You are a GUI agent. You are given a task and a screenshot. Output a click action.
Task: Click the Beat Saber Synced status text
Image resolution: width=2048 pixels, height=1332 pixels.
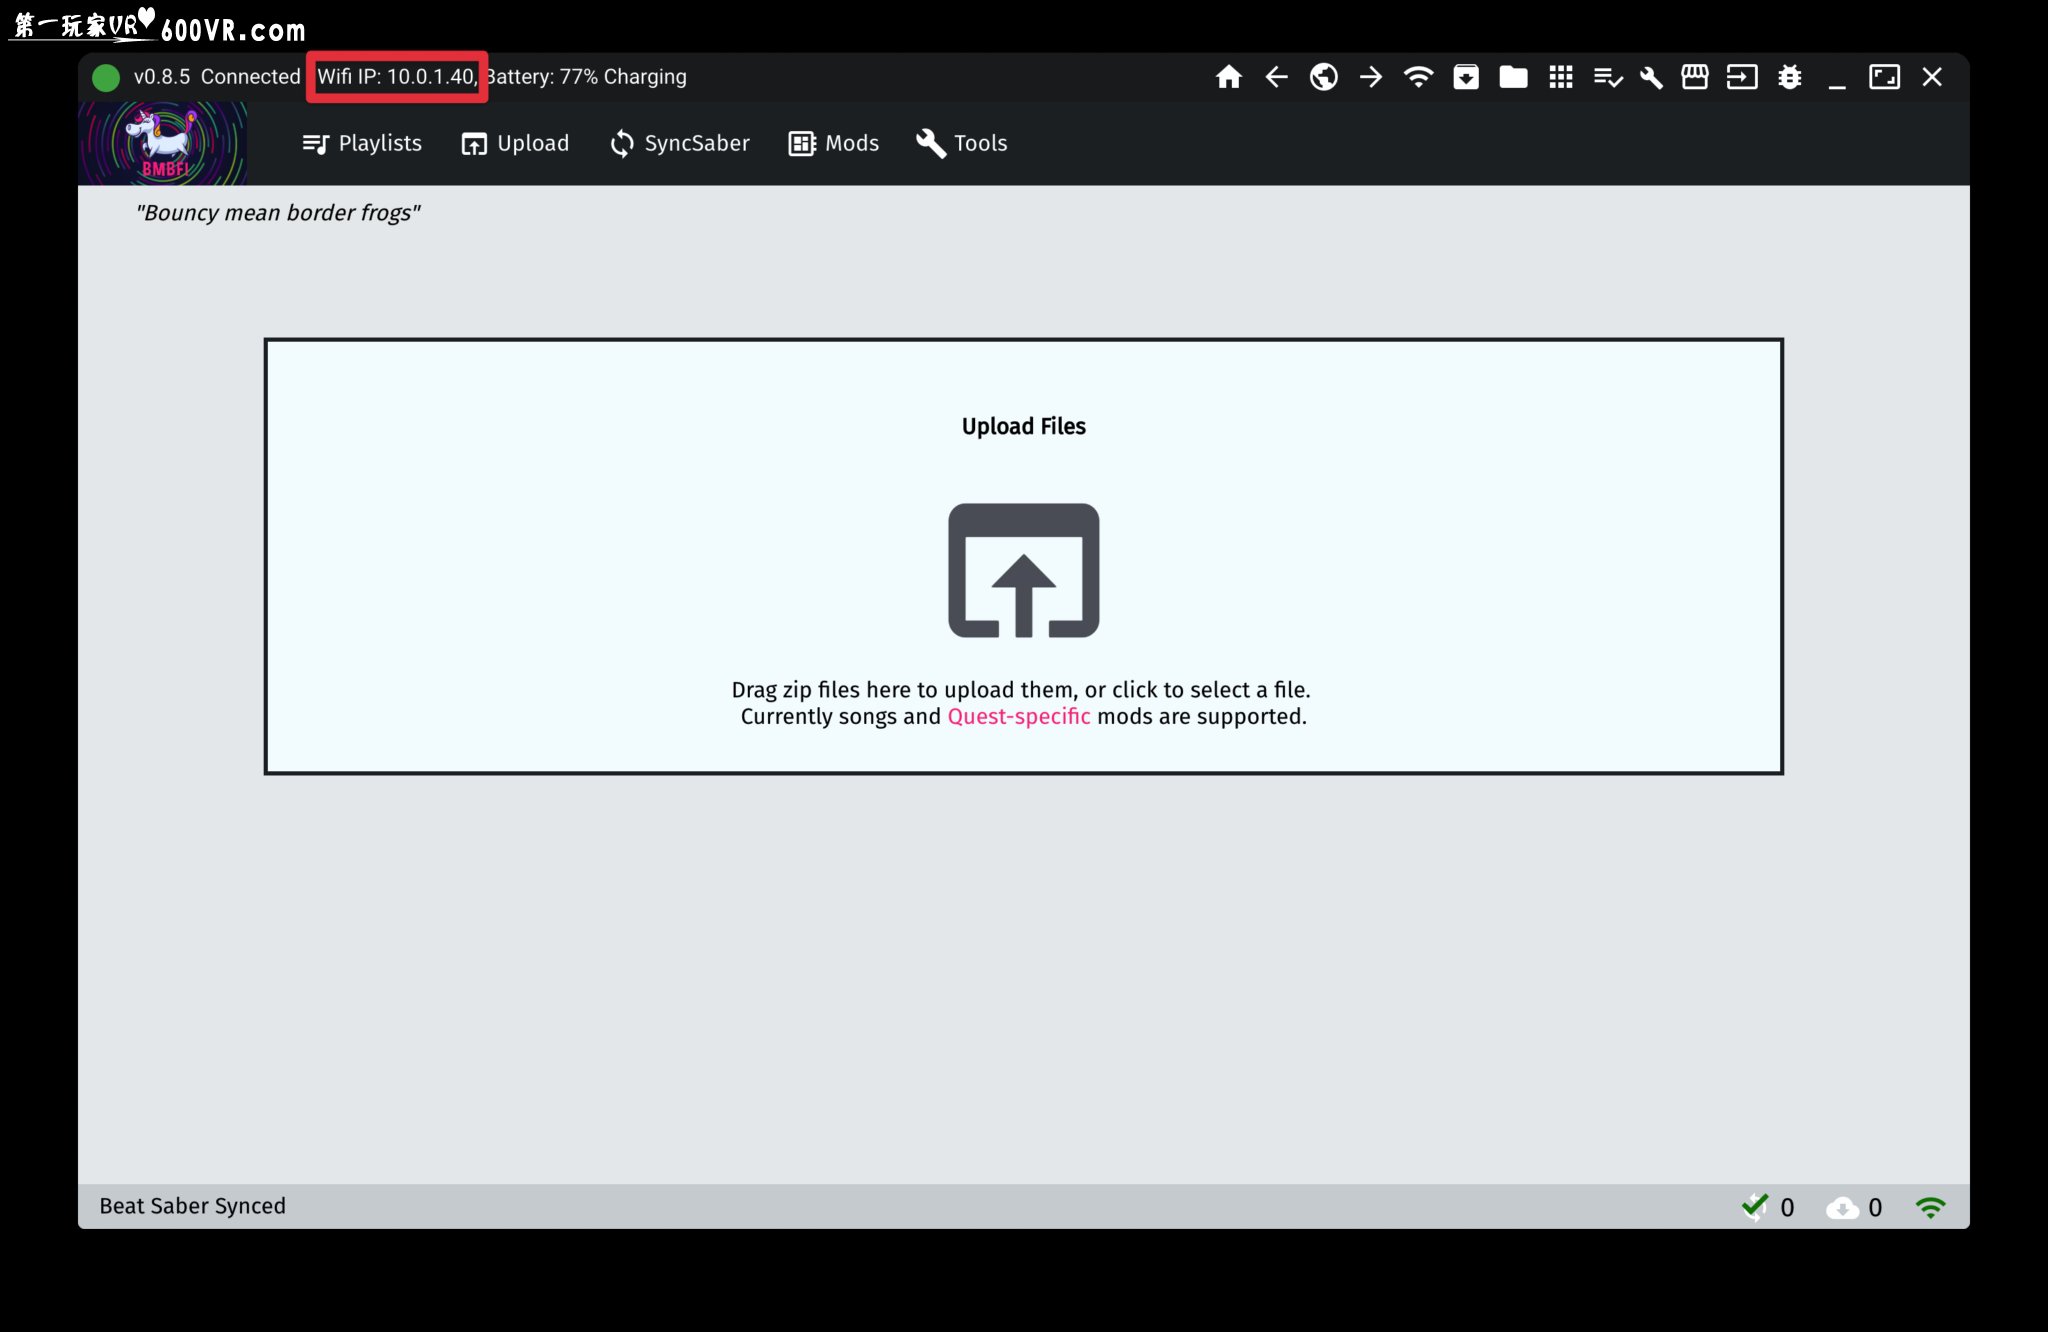(x=192, y=1206)
